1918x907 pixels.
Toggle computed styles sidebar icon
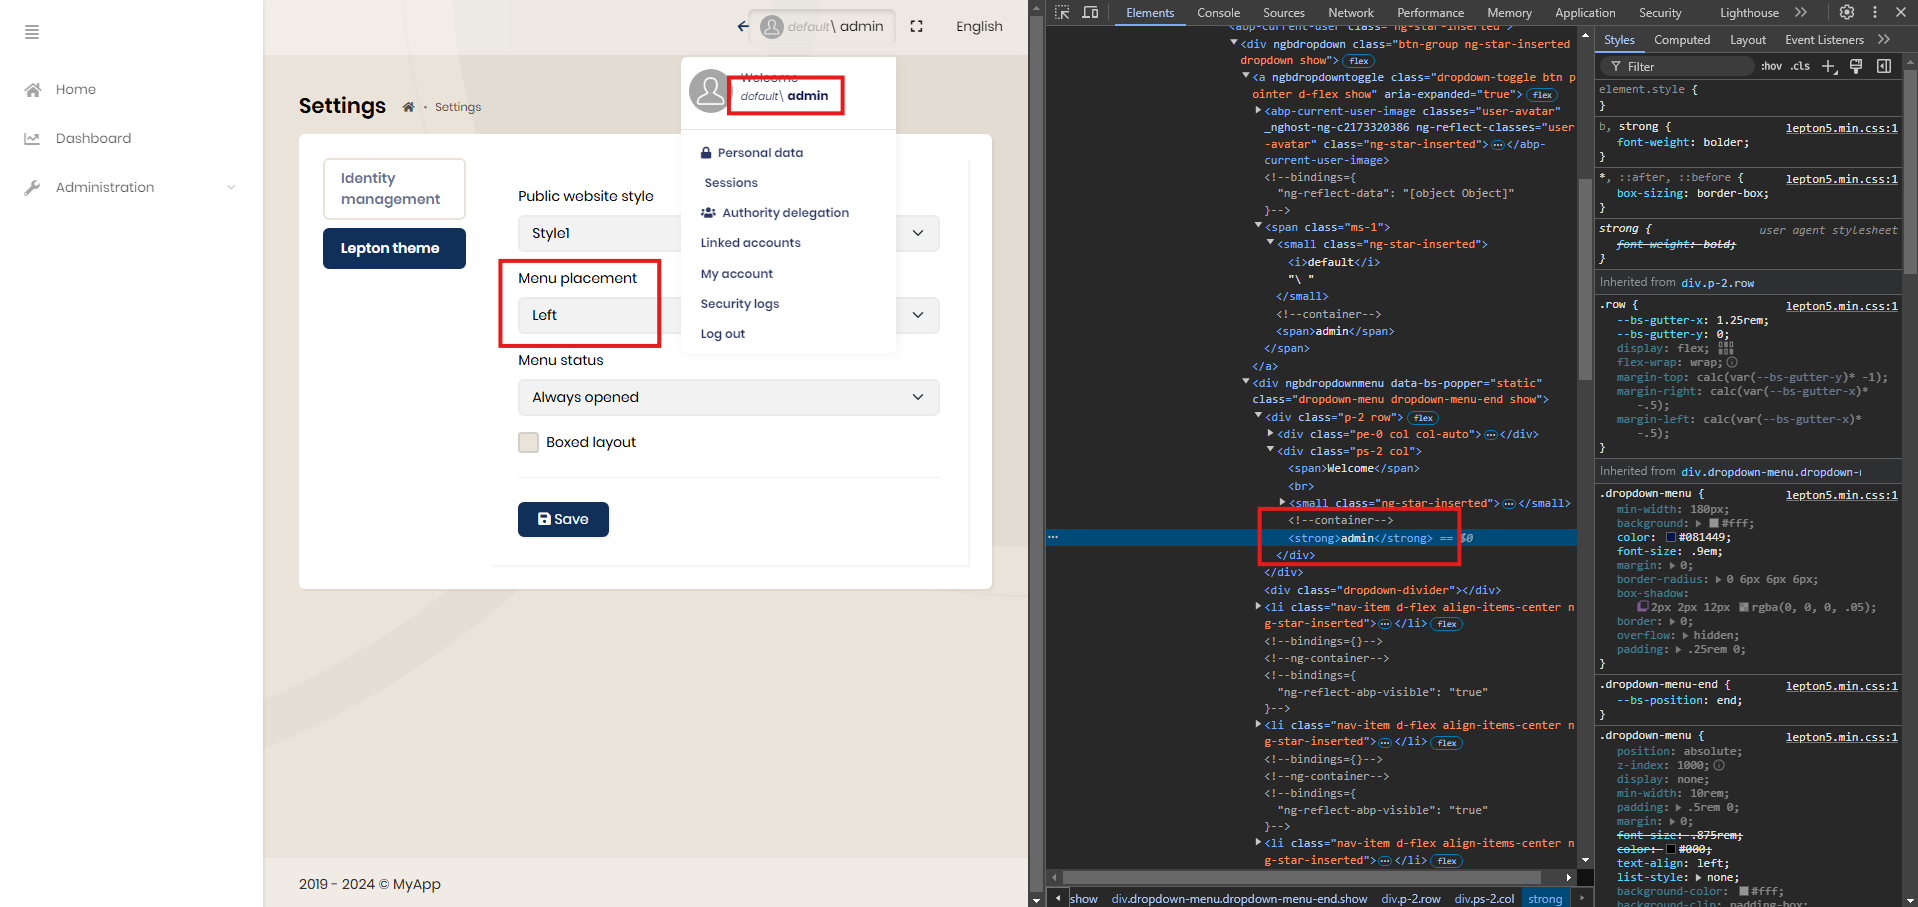[1884, 66]
